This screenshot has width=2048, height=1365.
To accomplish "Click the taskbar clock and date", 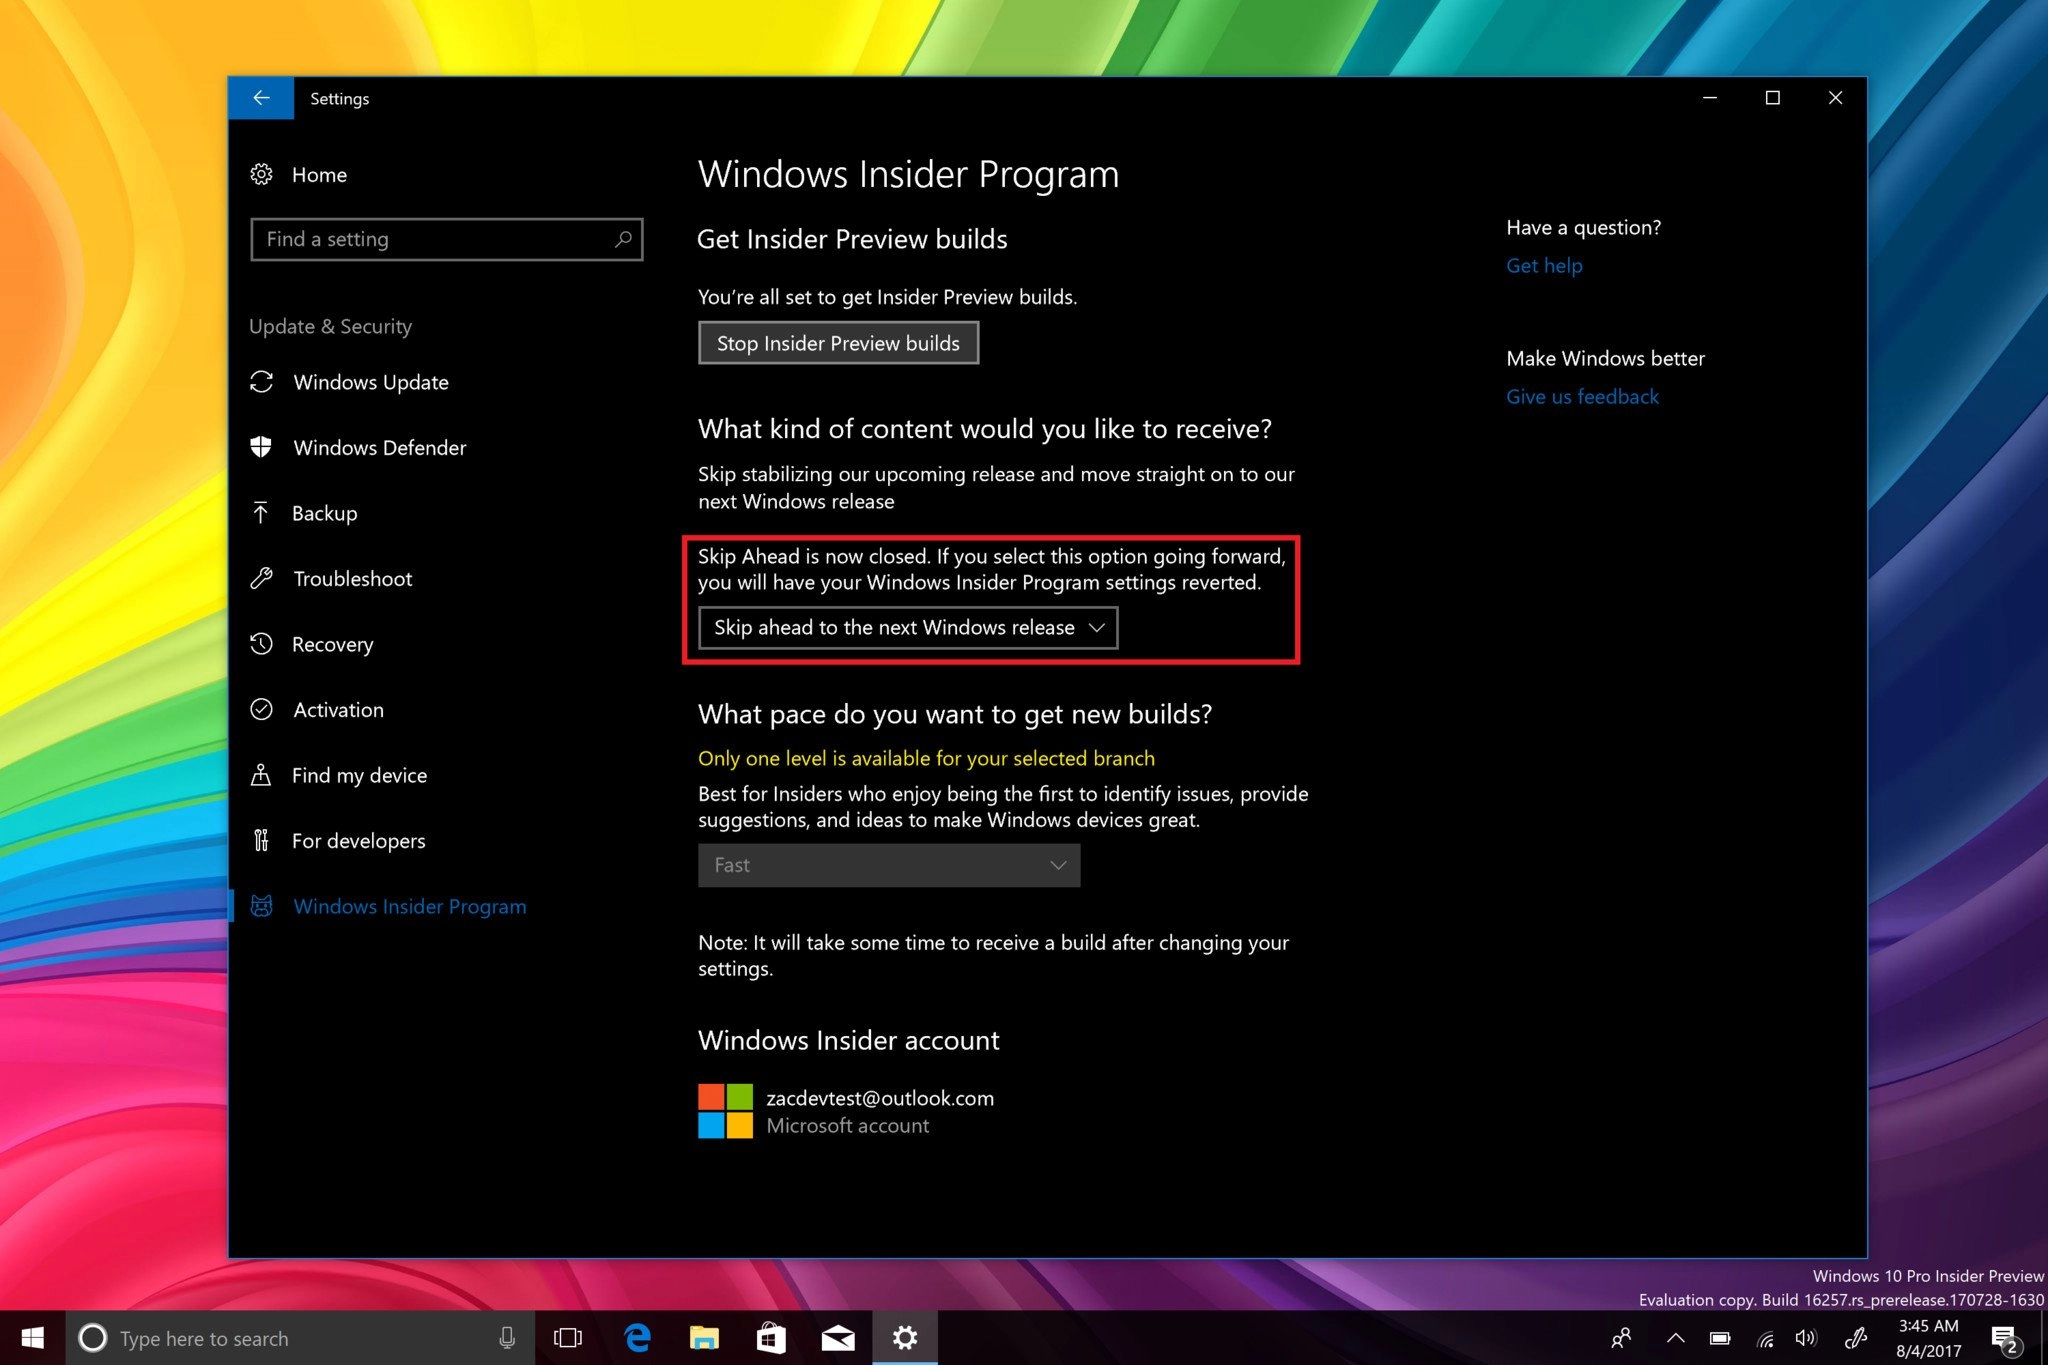I will point(1928,1338).
